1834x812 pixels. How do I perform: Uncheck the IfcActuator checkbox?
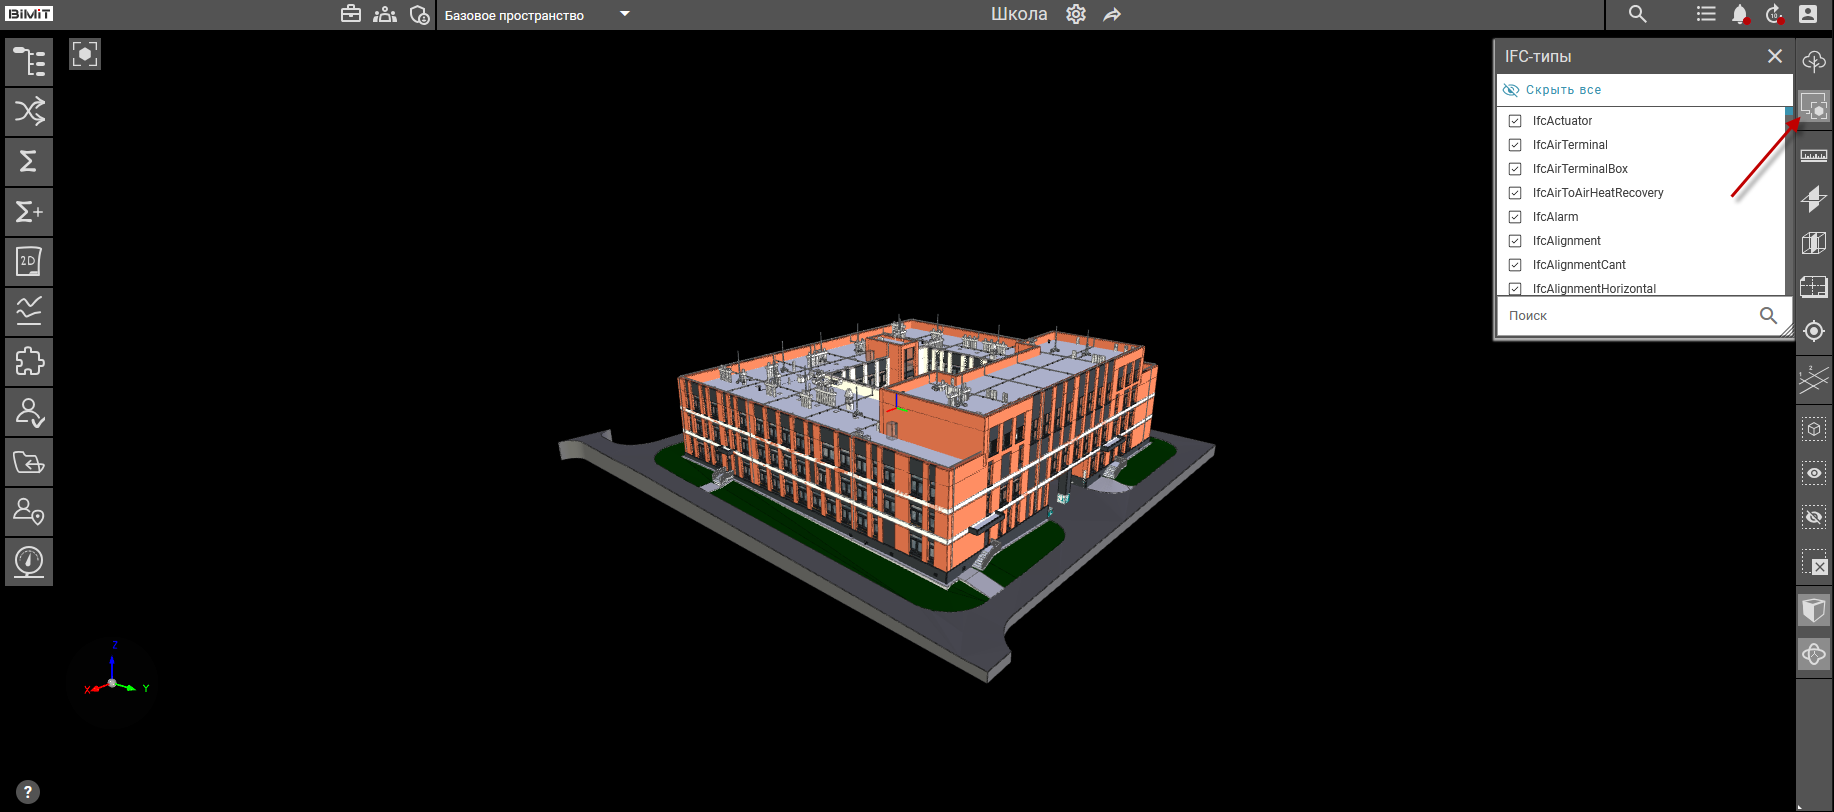tap(1515, 121)
